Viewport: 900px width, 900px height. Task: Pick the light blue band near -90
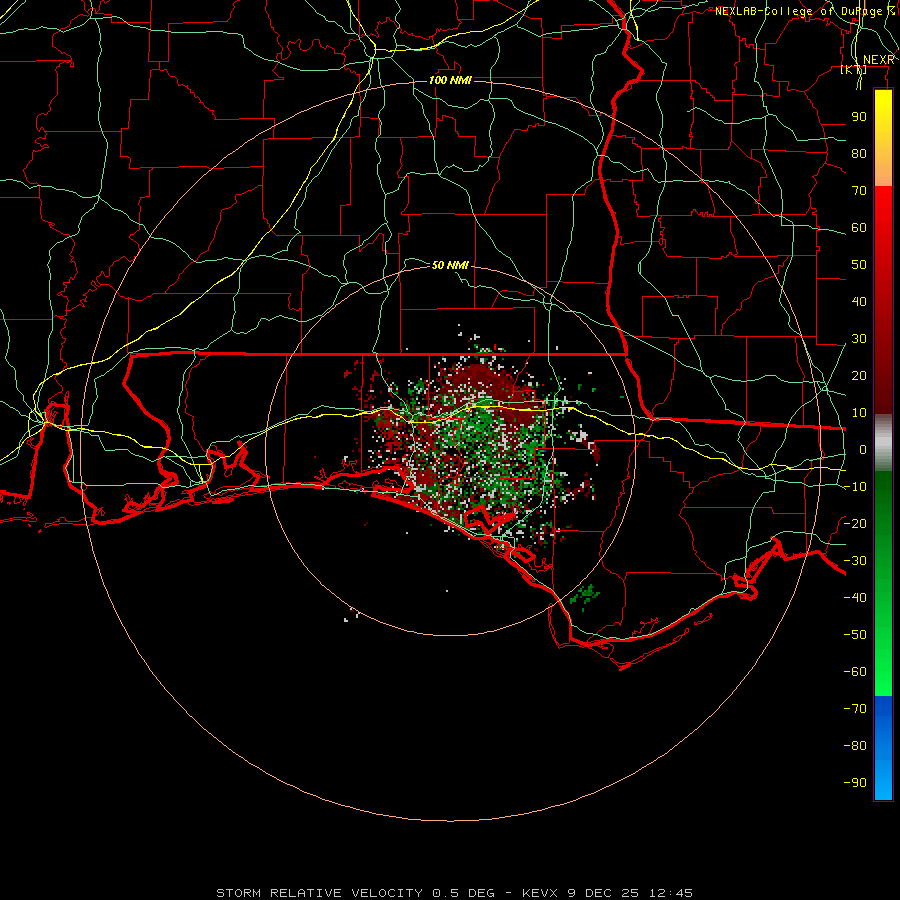coord(883,781)
